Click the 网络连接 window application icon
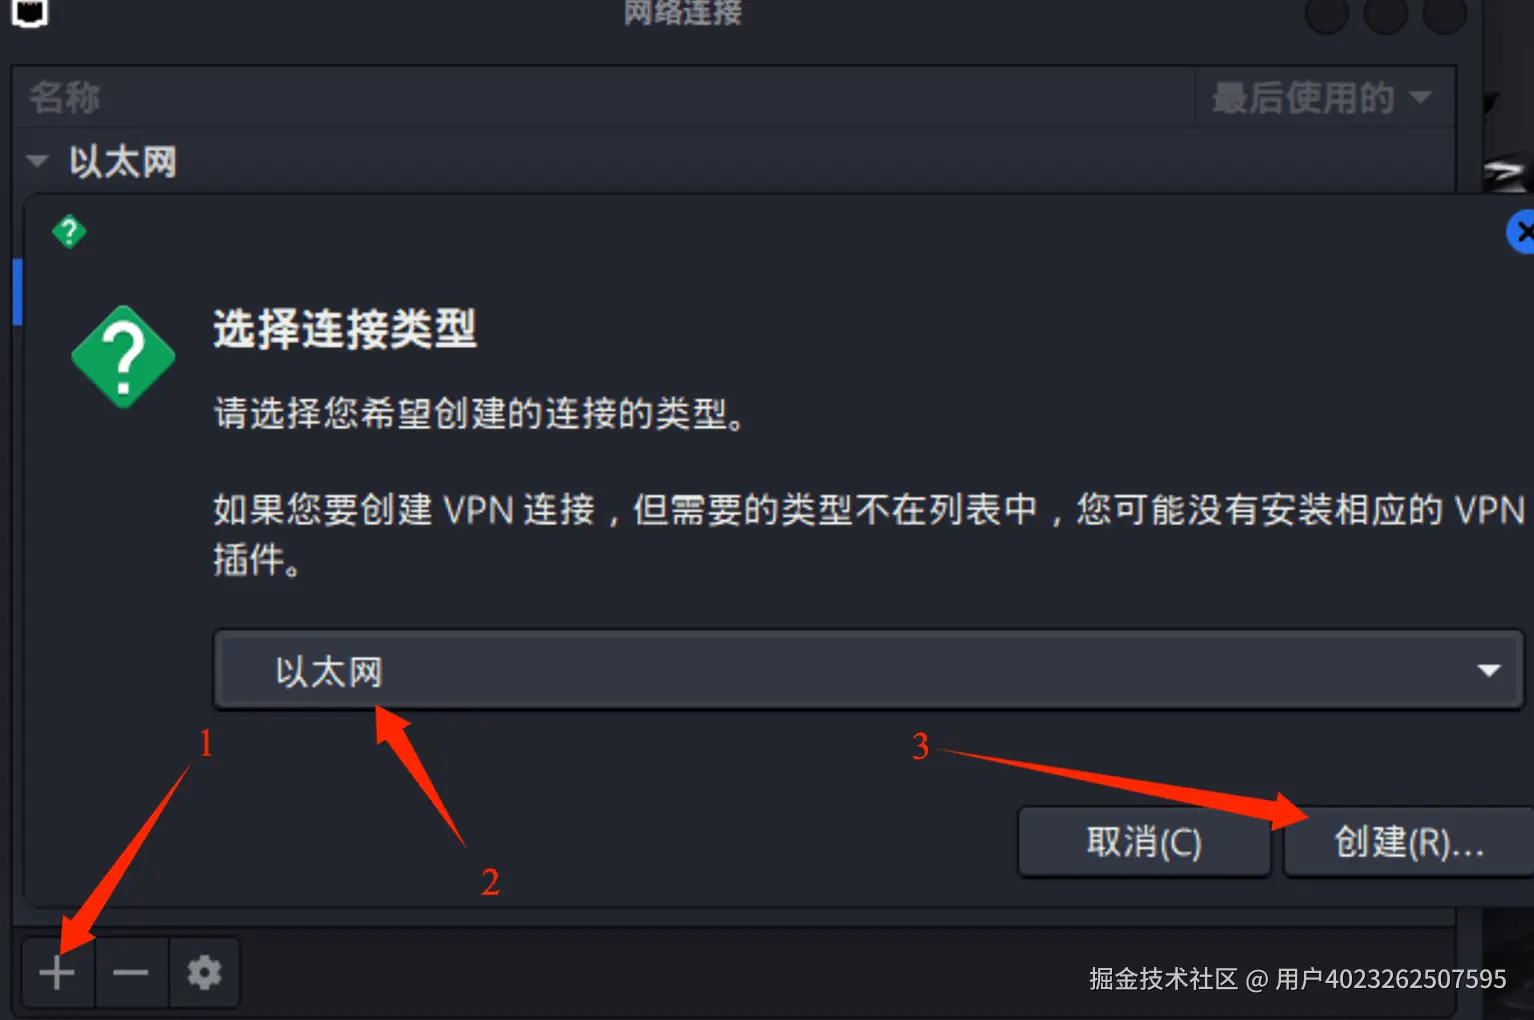This screenshot has height=1020, width=1534. pyautogui.click(x=30, y=14)
